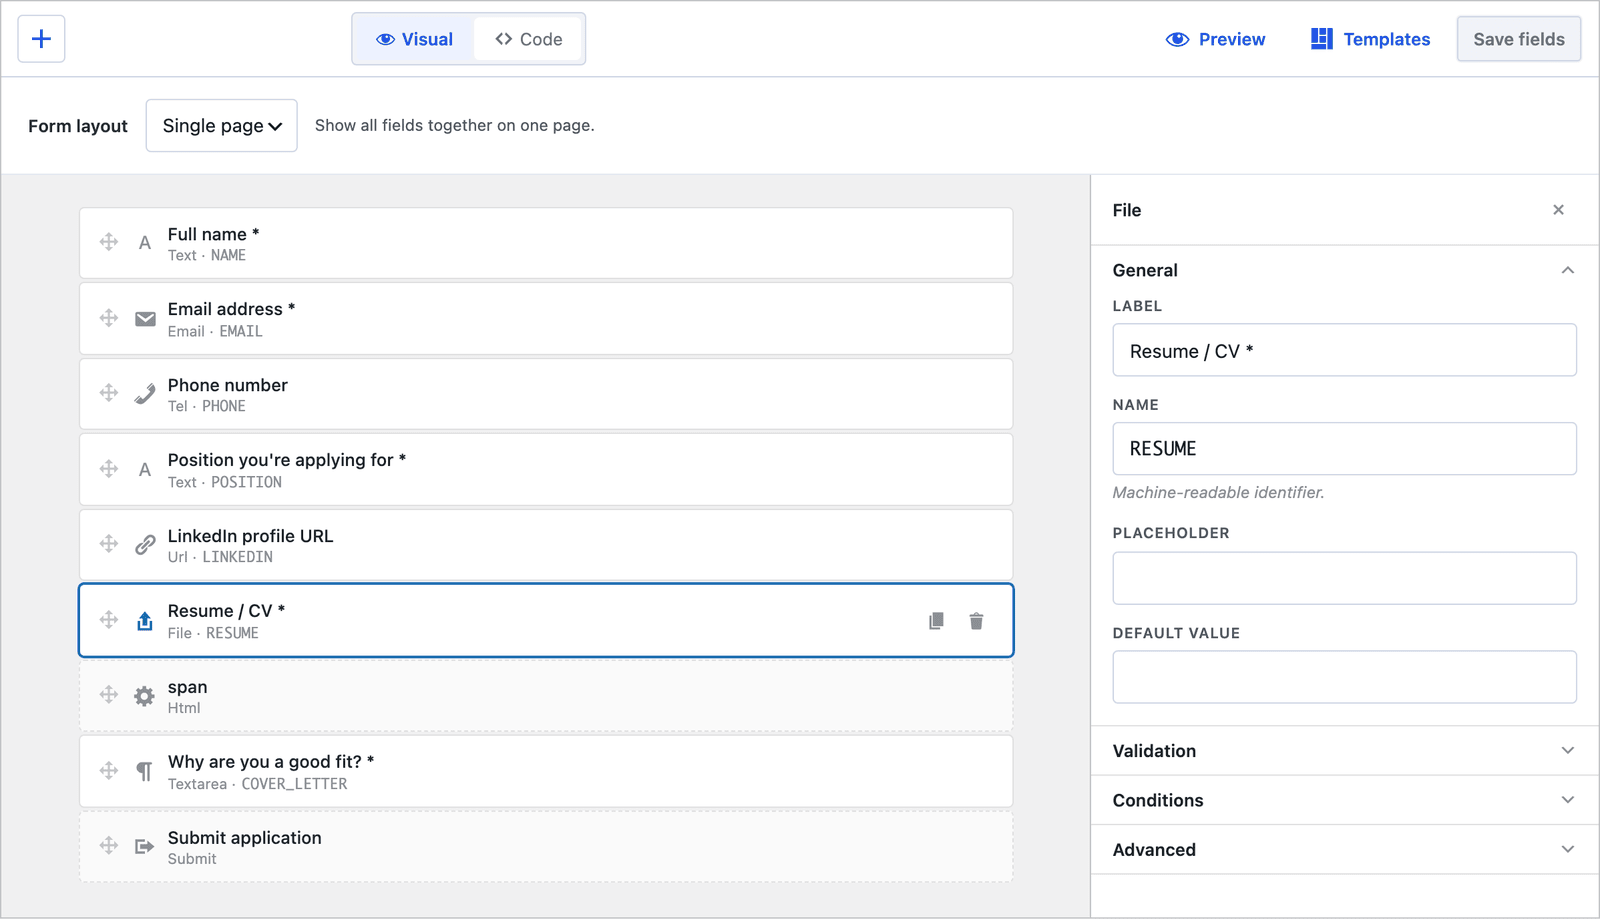
Task: Click drag handle of Why are you a good fit field
Action: tap(109, 771)
